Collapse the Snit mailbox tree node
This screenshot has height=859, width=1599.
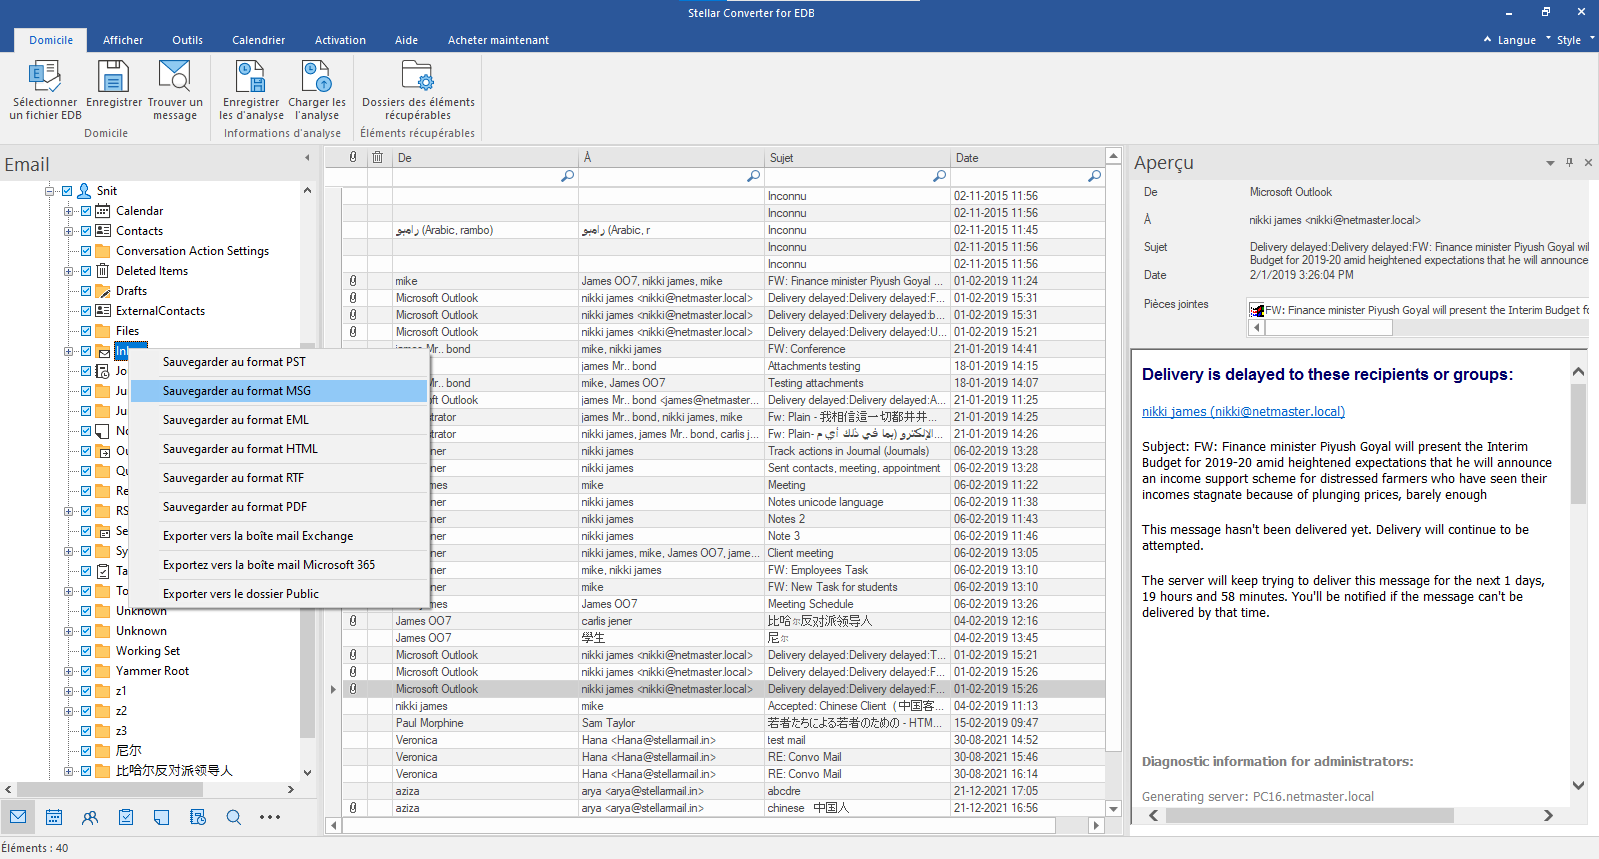pyautogui.click(x=49, y=191)
